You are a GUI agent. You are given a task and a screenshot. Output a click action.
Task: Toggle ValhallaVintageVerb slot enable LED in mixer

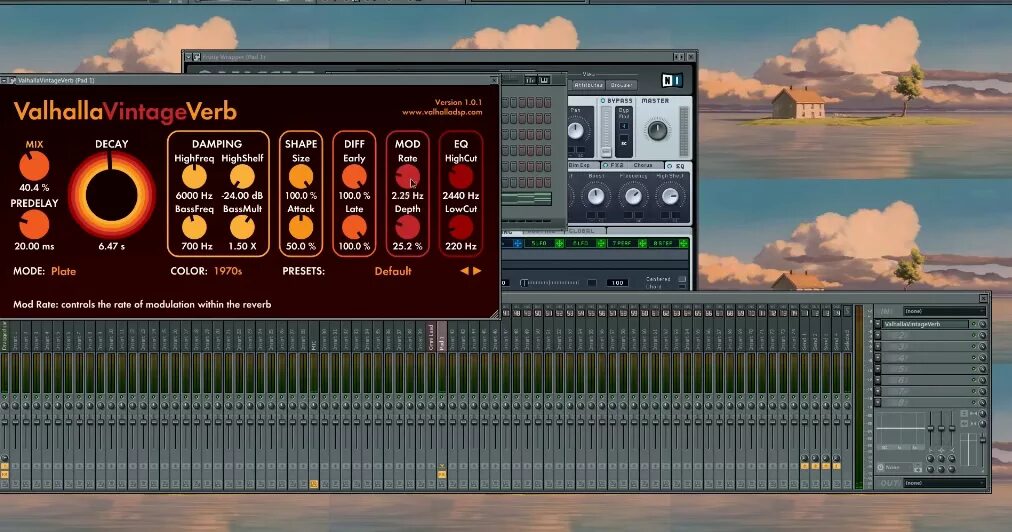click(x=973, y=324)
